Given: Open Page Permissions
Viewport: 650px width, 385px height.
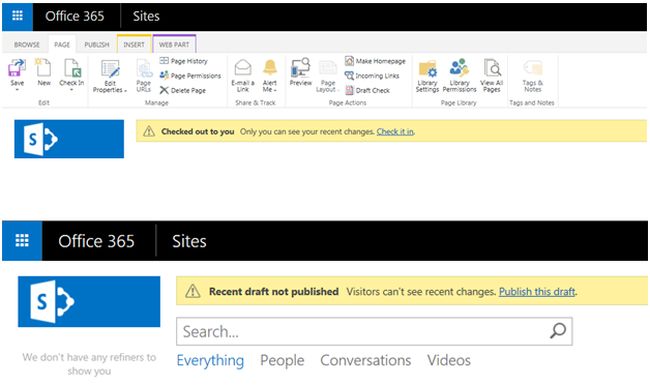Looking at the screenshot, I should (x=190, y=75).
